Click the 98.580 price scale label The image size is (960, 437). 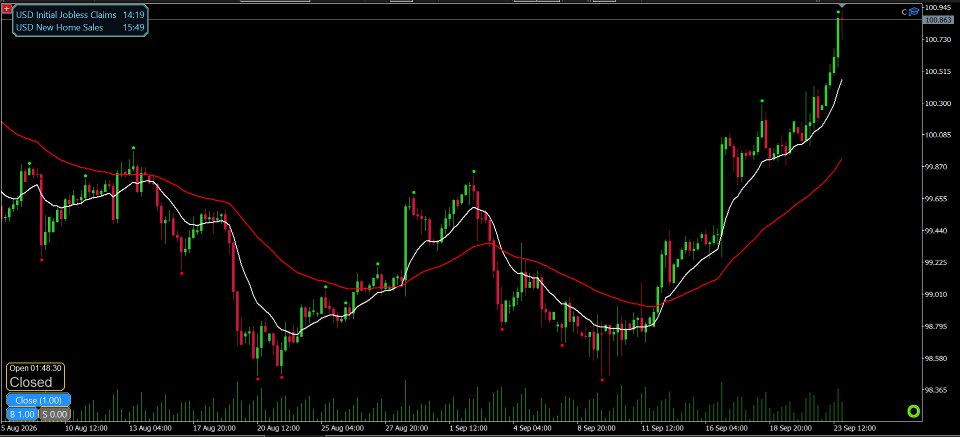pos(936,358)
